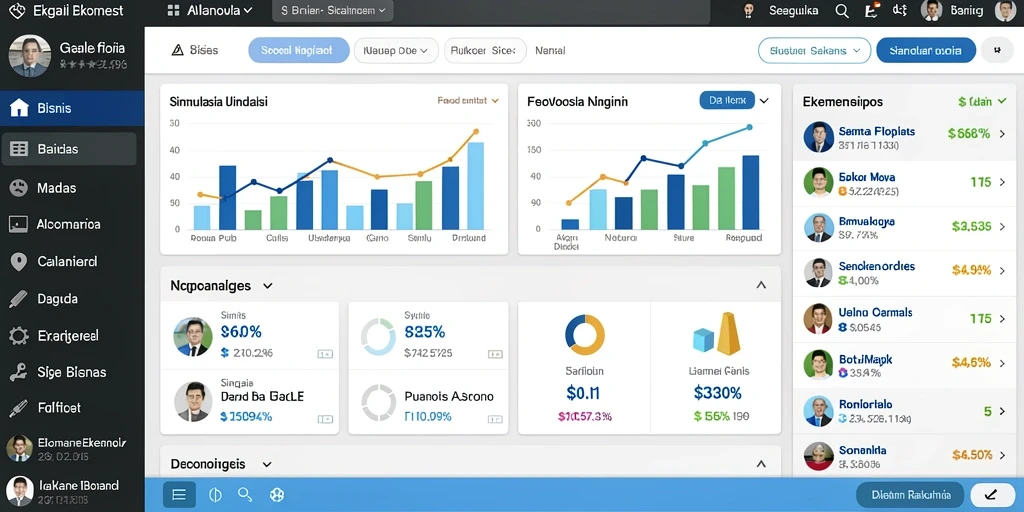Click the search magnifier icon in top bar
The width and height of the screenshot is (1024, 512).
[x=842, y=10]
